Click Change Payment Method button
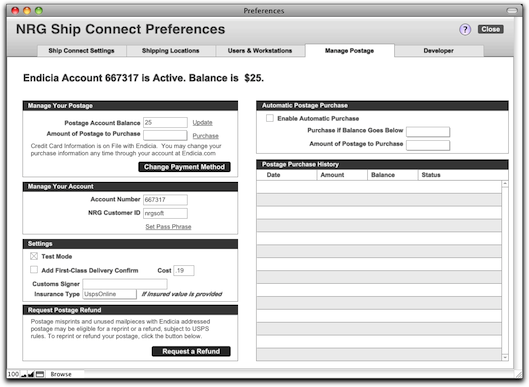Screen dimensions: 529x387 coord(184,167)
